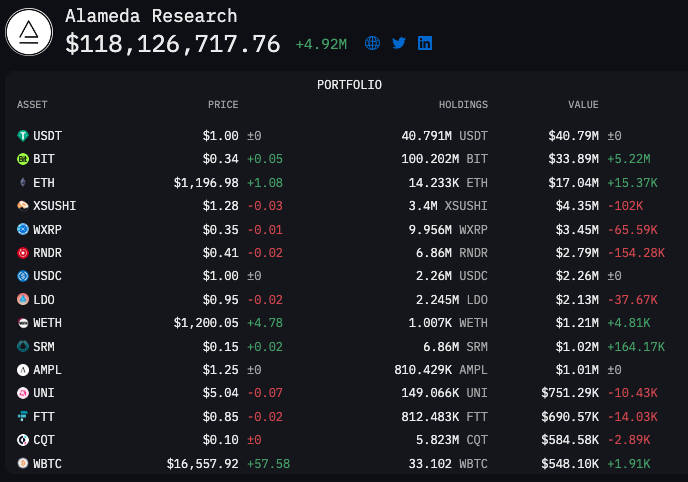Image resolution: width=688 pixels, height=482 pixels.
Task: Open the WETH asset name
Action: (x=47, y=323)
